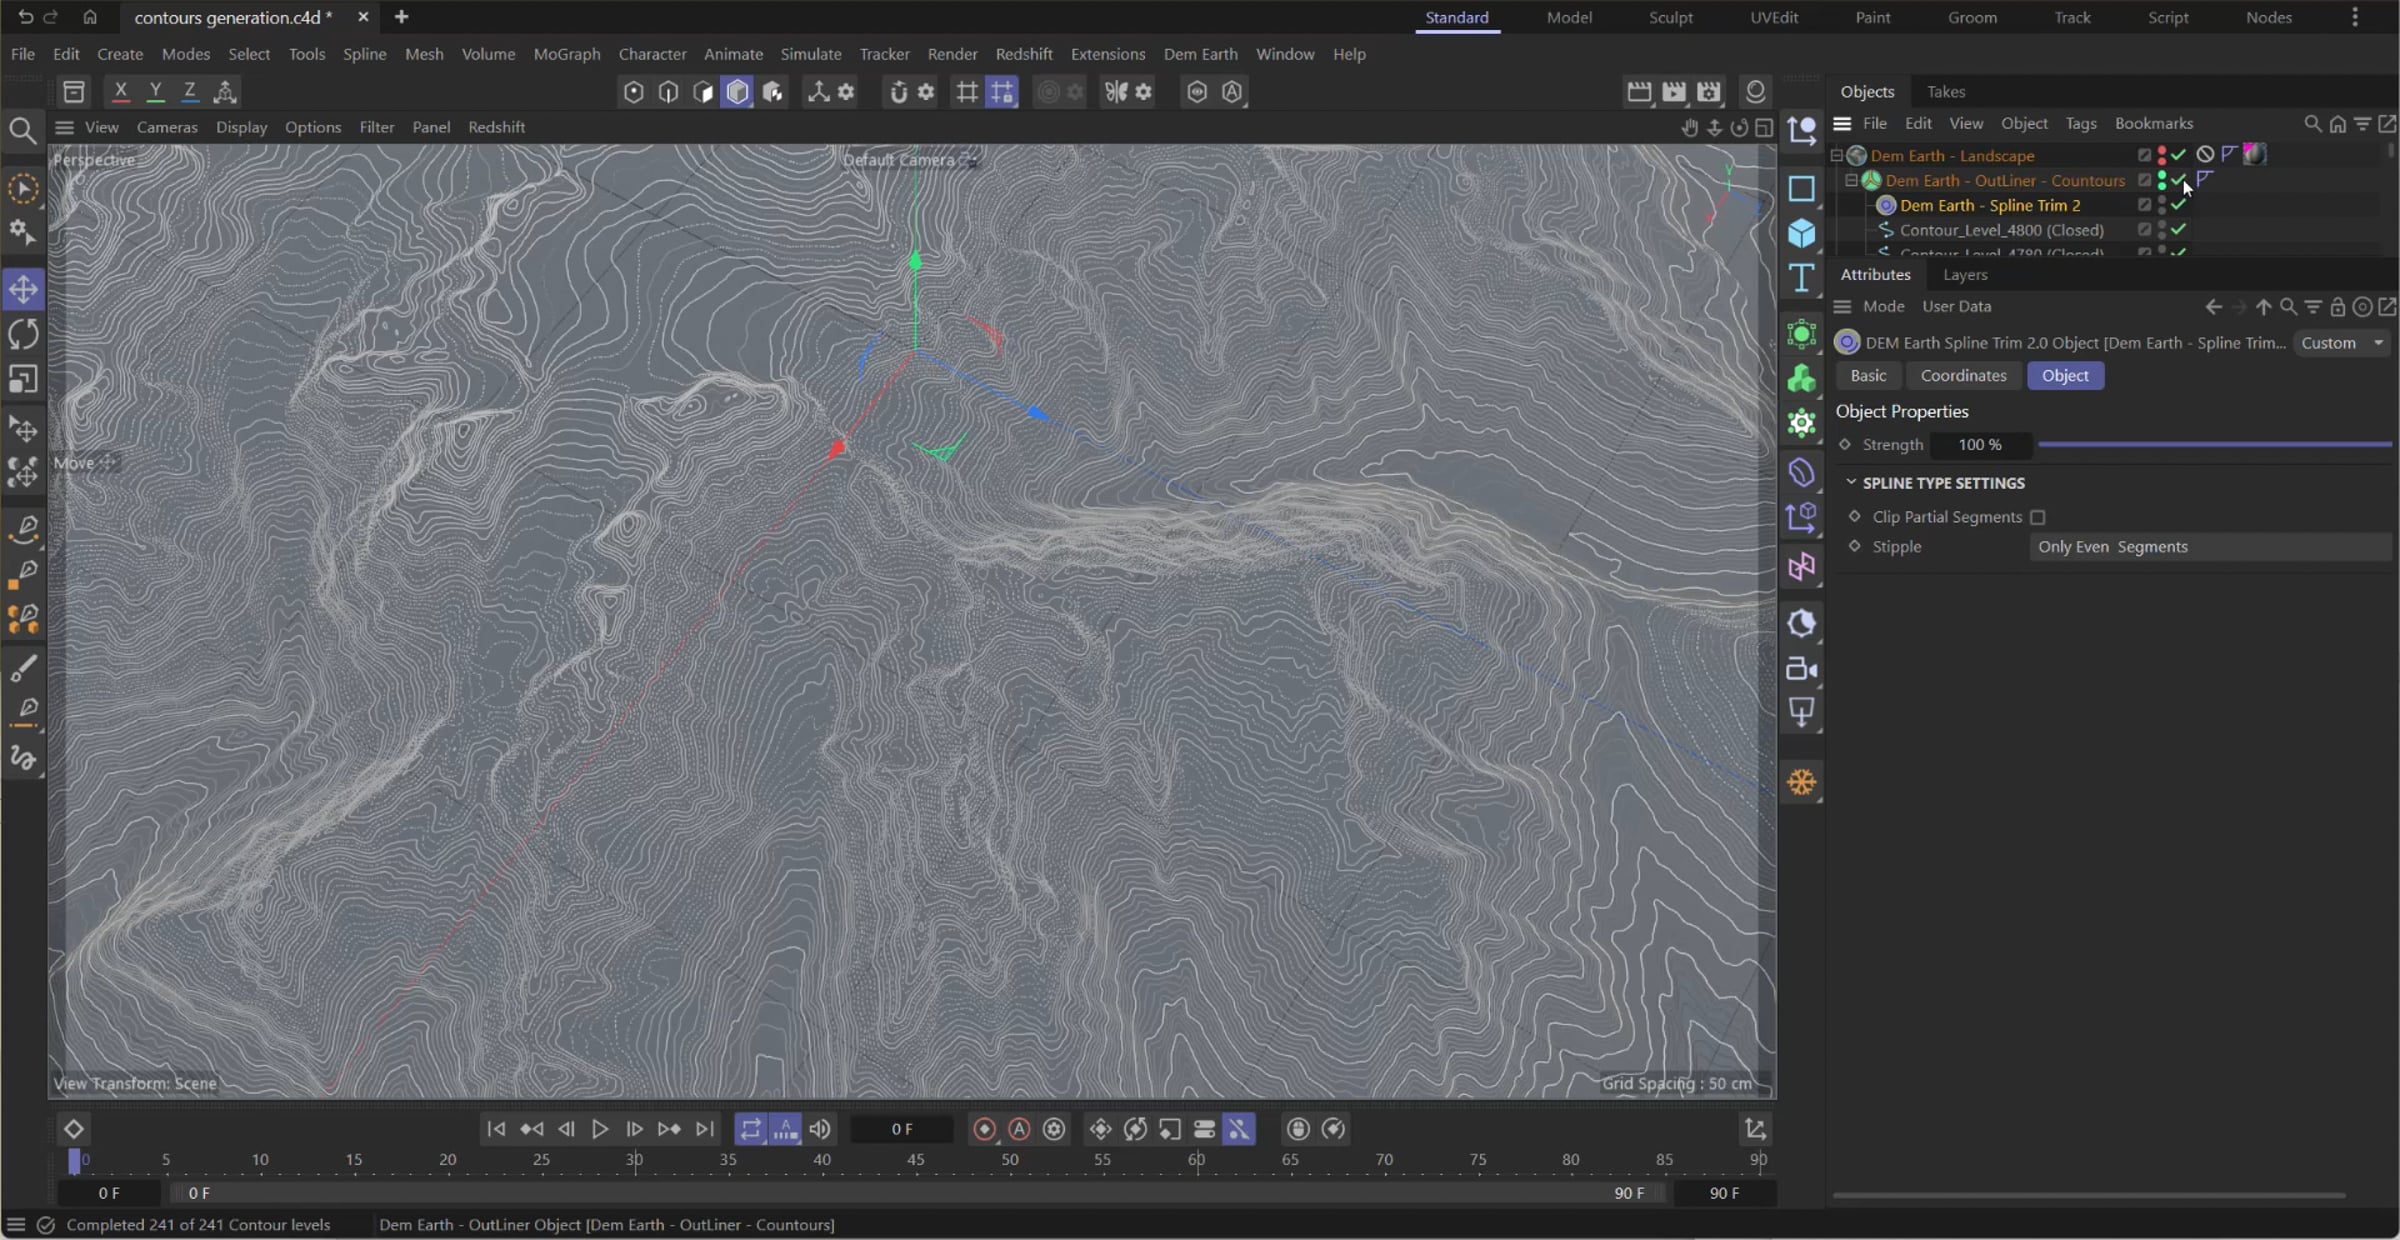Image resolution: width=2400 pixels, height=1240 pixels.
Task: Toggle visibility dots for Contour_Level_4800
Action: [x=2161, y=230]
